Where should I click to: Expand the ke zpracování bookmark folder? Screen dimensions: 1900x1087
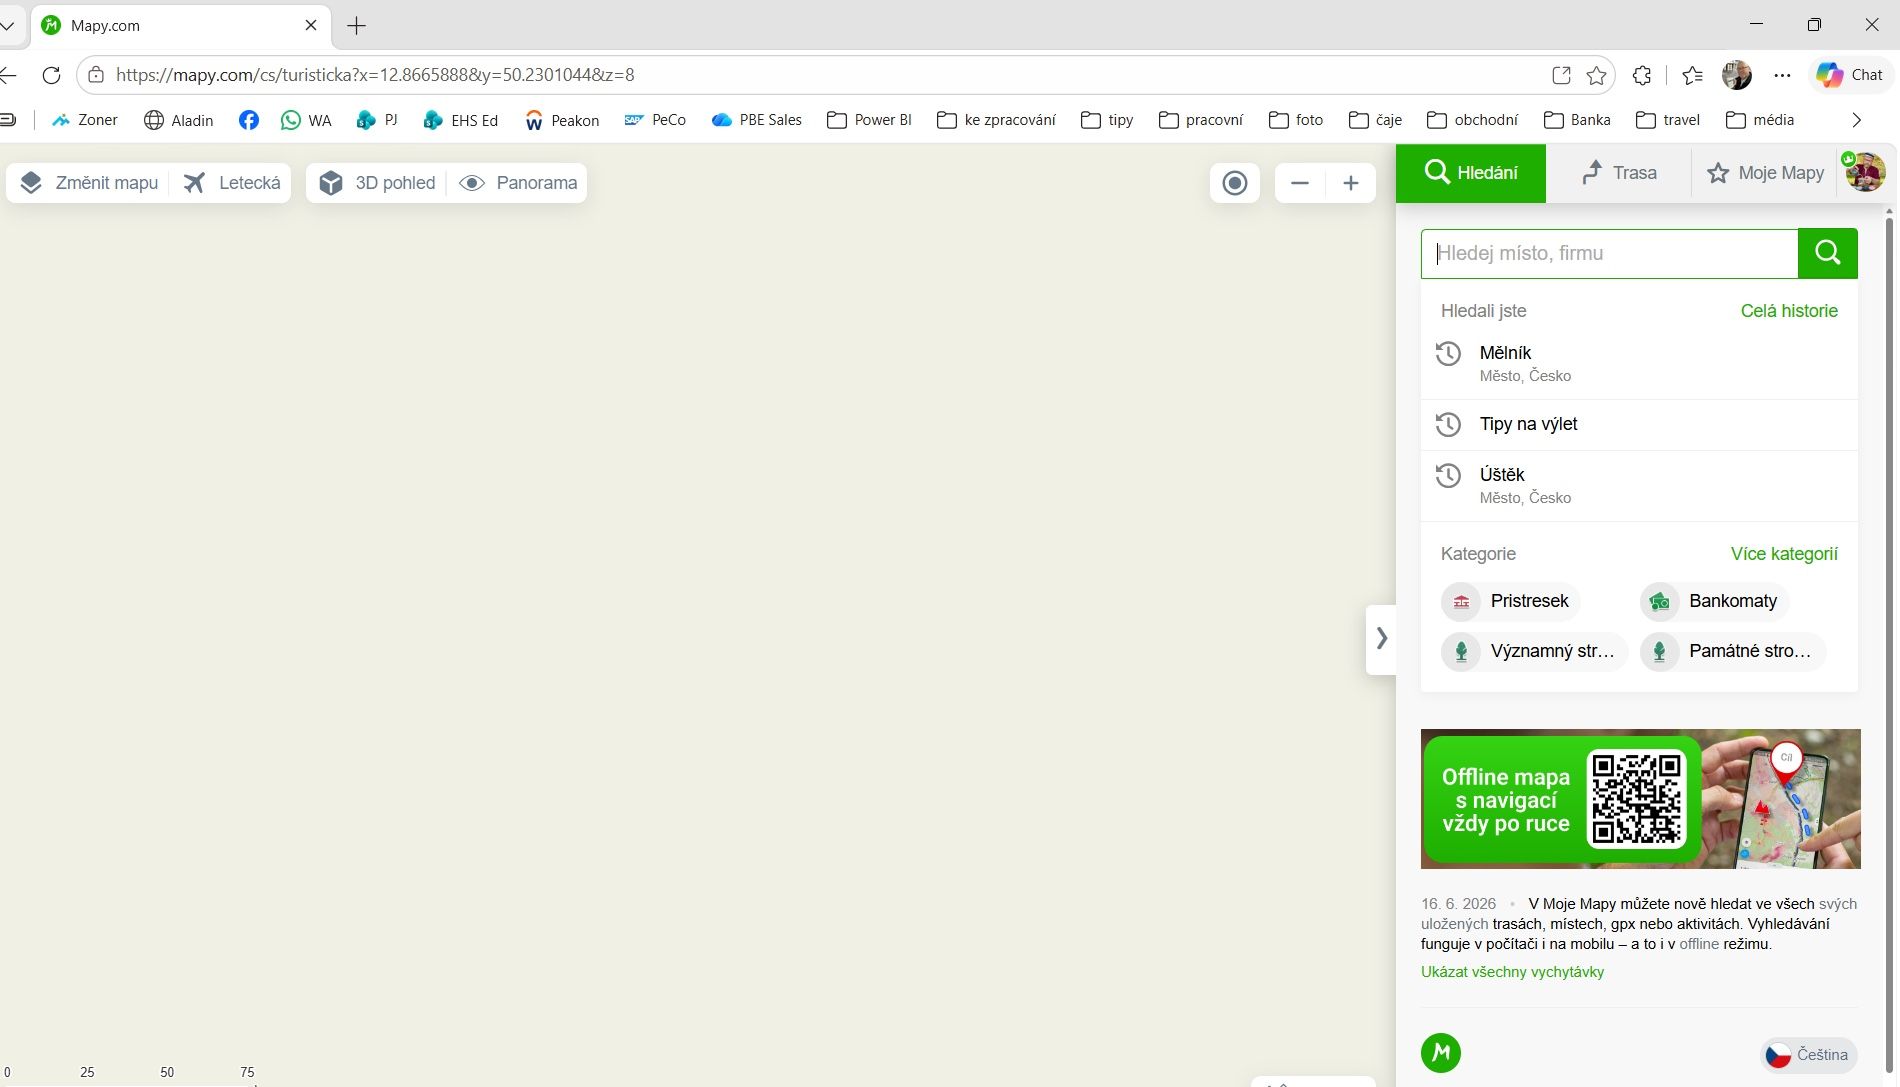996,120
